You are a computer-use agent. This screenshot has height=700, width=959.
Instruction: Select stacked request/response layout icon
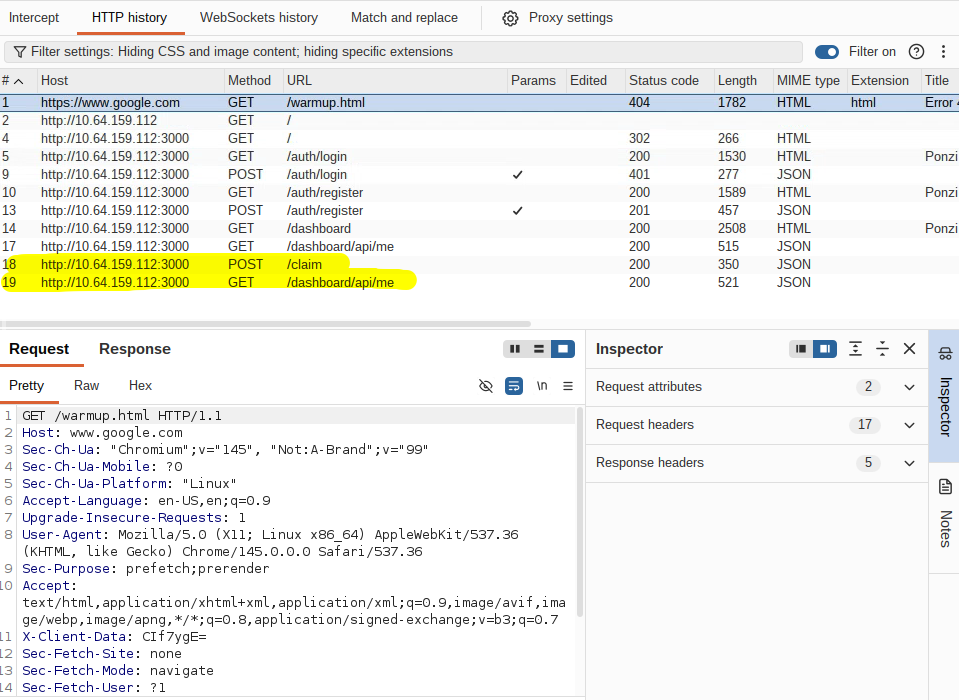pyautogui.click(x=539, y=349)
